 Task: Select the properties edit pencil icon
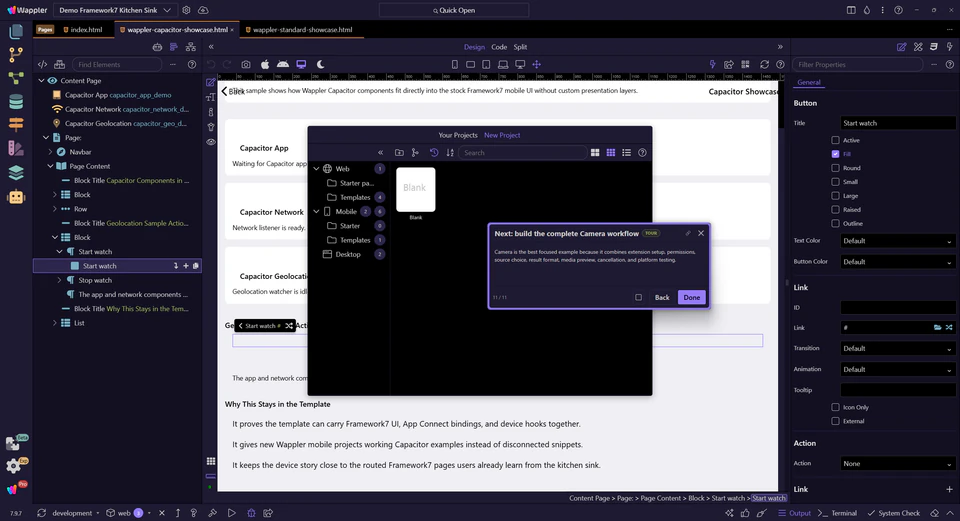(x=901, y=47)
